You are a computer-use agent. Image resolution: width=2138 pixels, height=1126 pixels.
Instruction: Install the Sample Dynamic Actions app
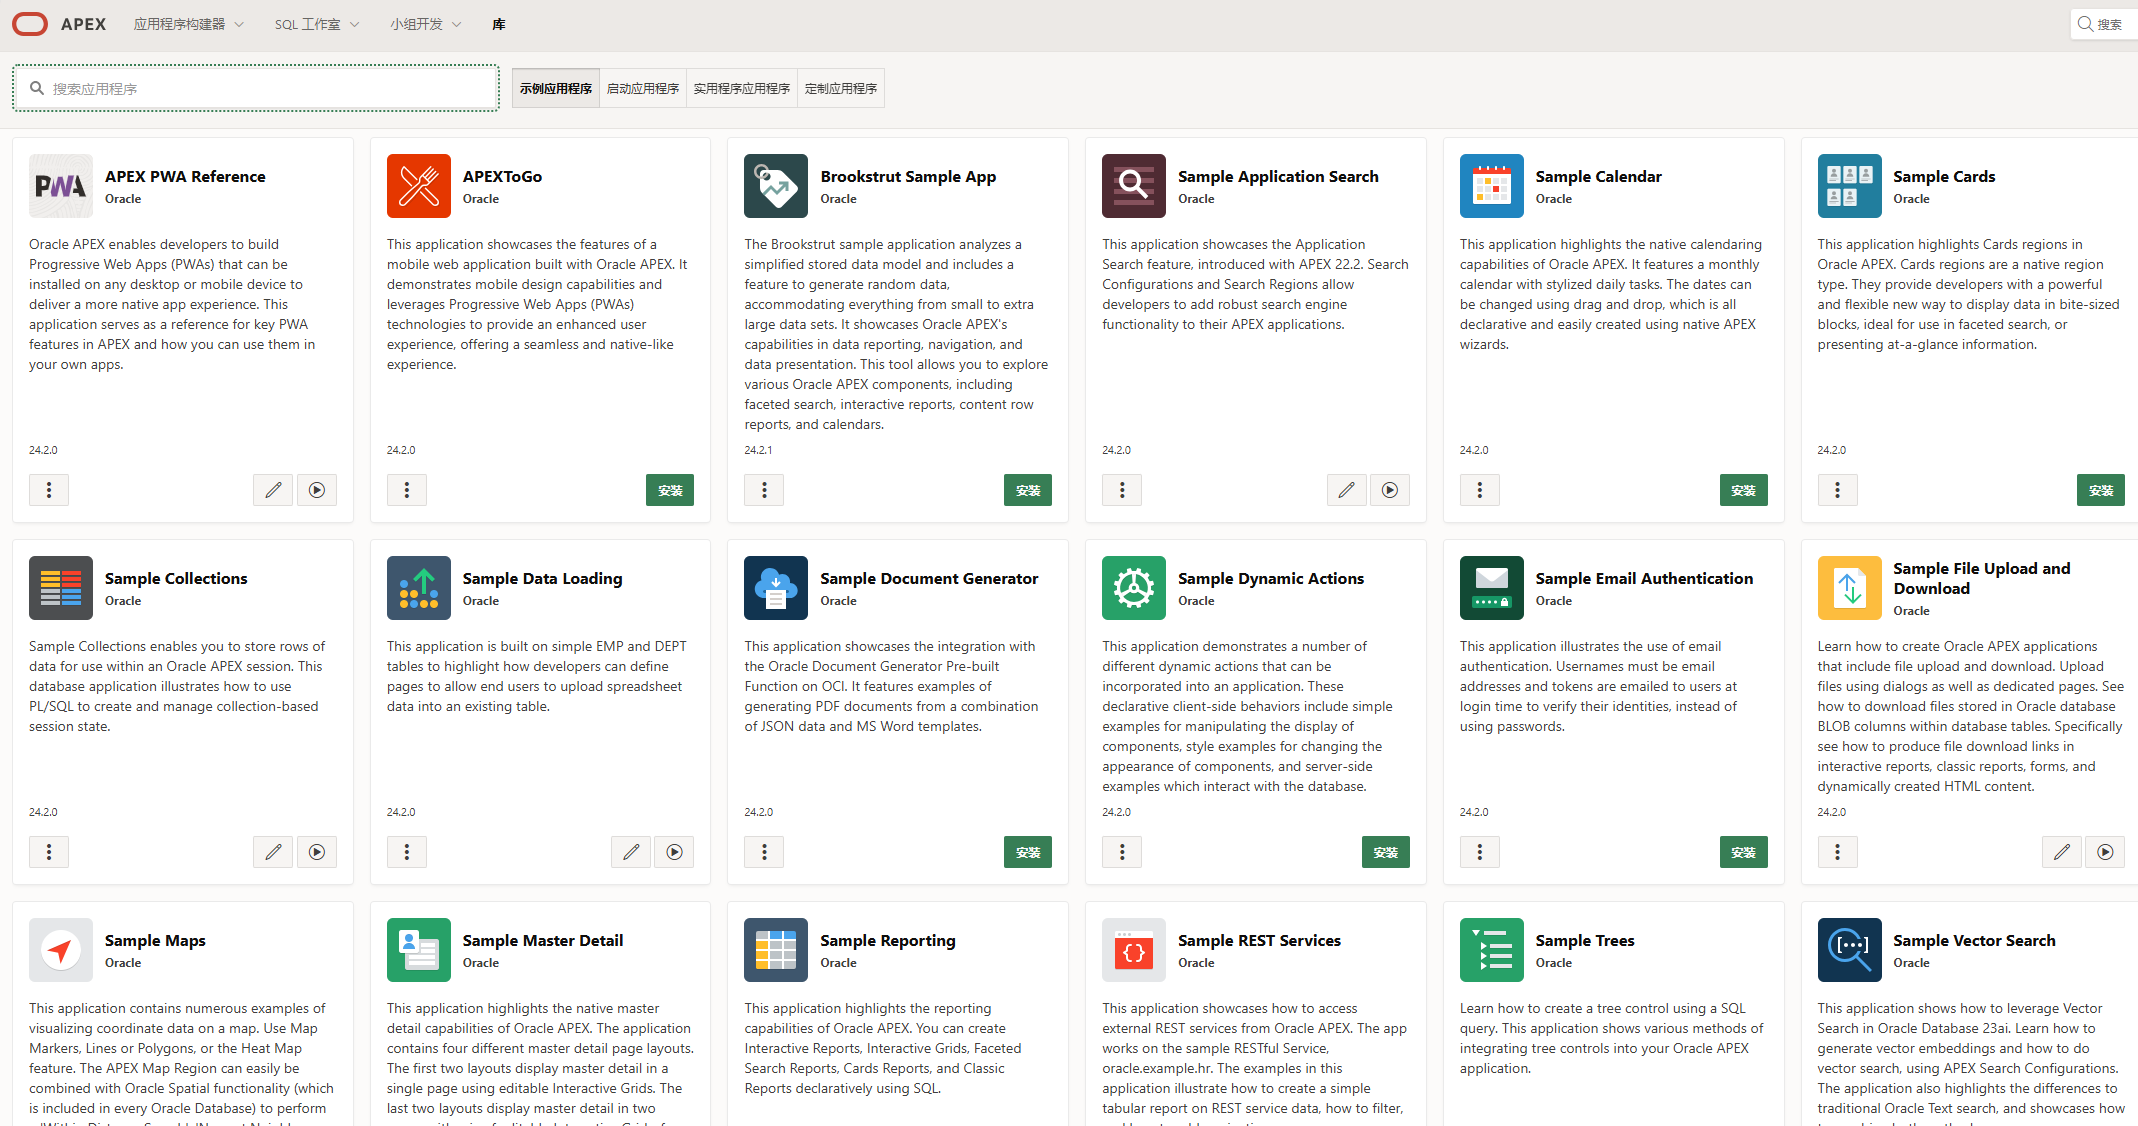pos(1386,852)
